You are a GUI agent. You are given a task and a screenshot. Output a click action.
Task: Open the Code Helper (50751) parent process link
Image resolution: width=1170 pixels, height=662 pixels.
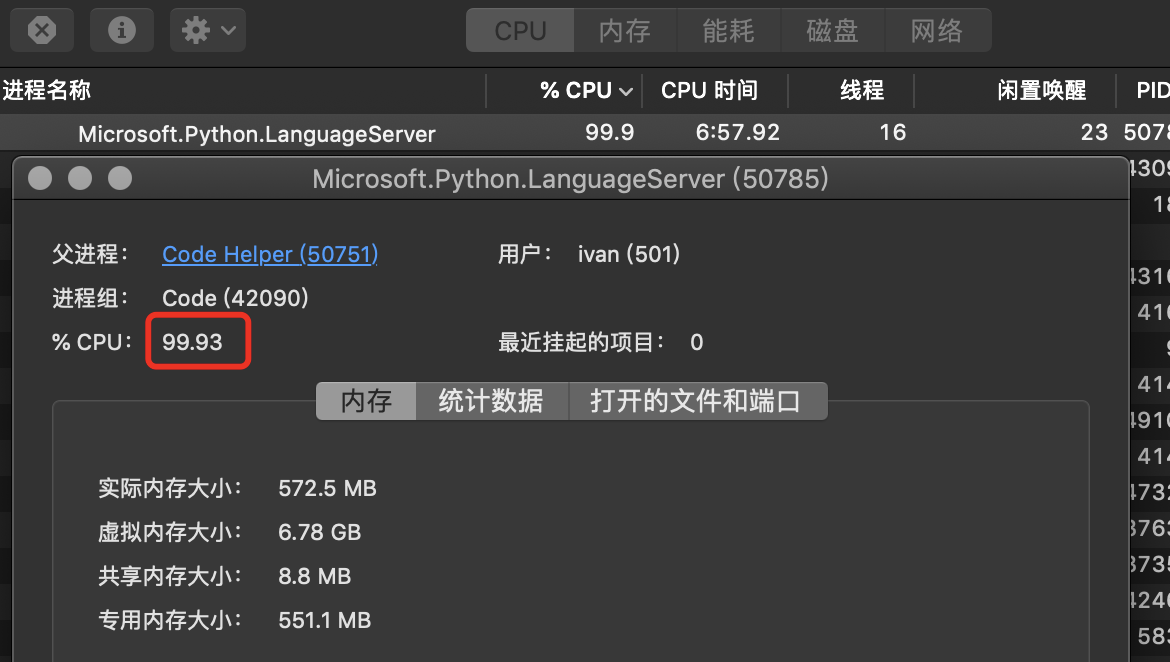pos(269,254)
